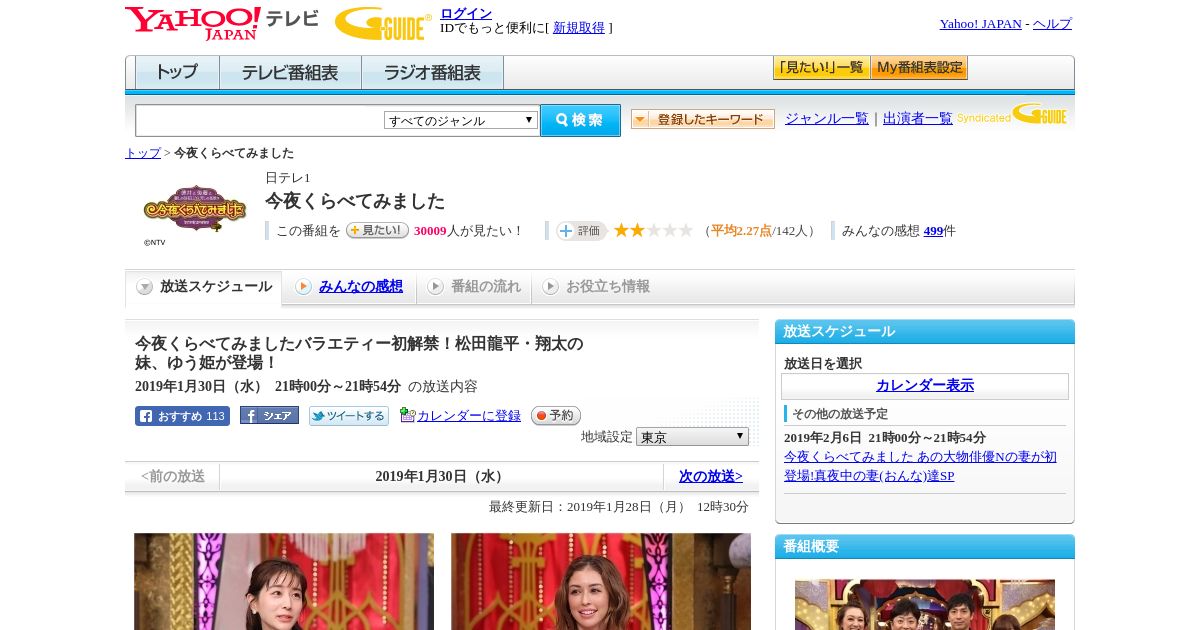Image resolution: width=1200 pixels, height=630 pixels.
Task: Switch to the トップ tab
Action: [177, 73]
